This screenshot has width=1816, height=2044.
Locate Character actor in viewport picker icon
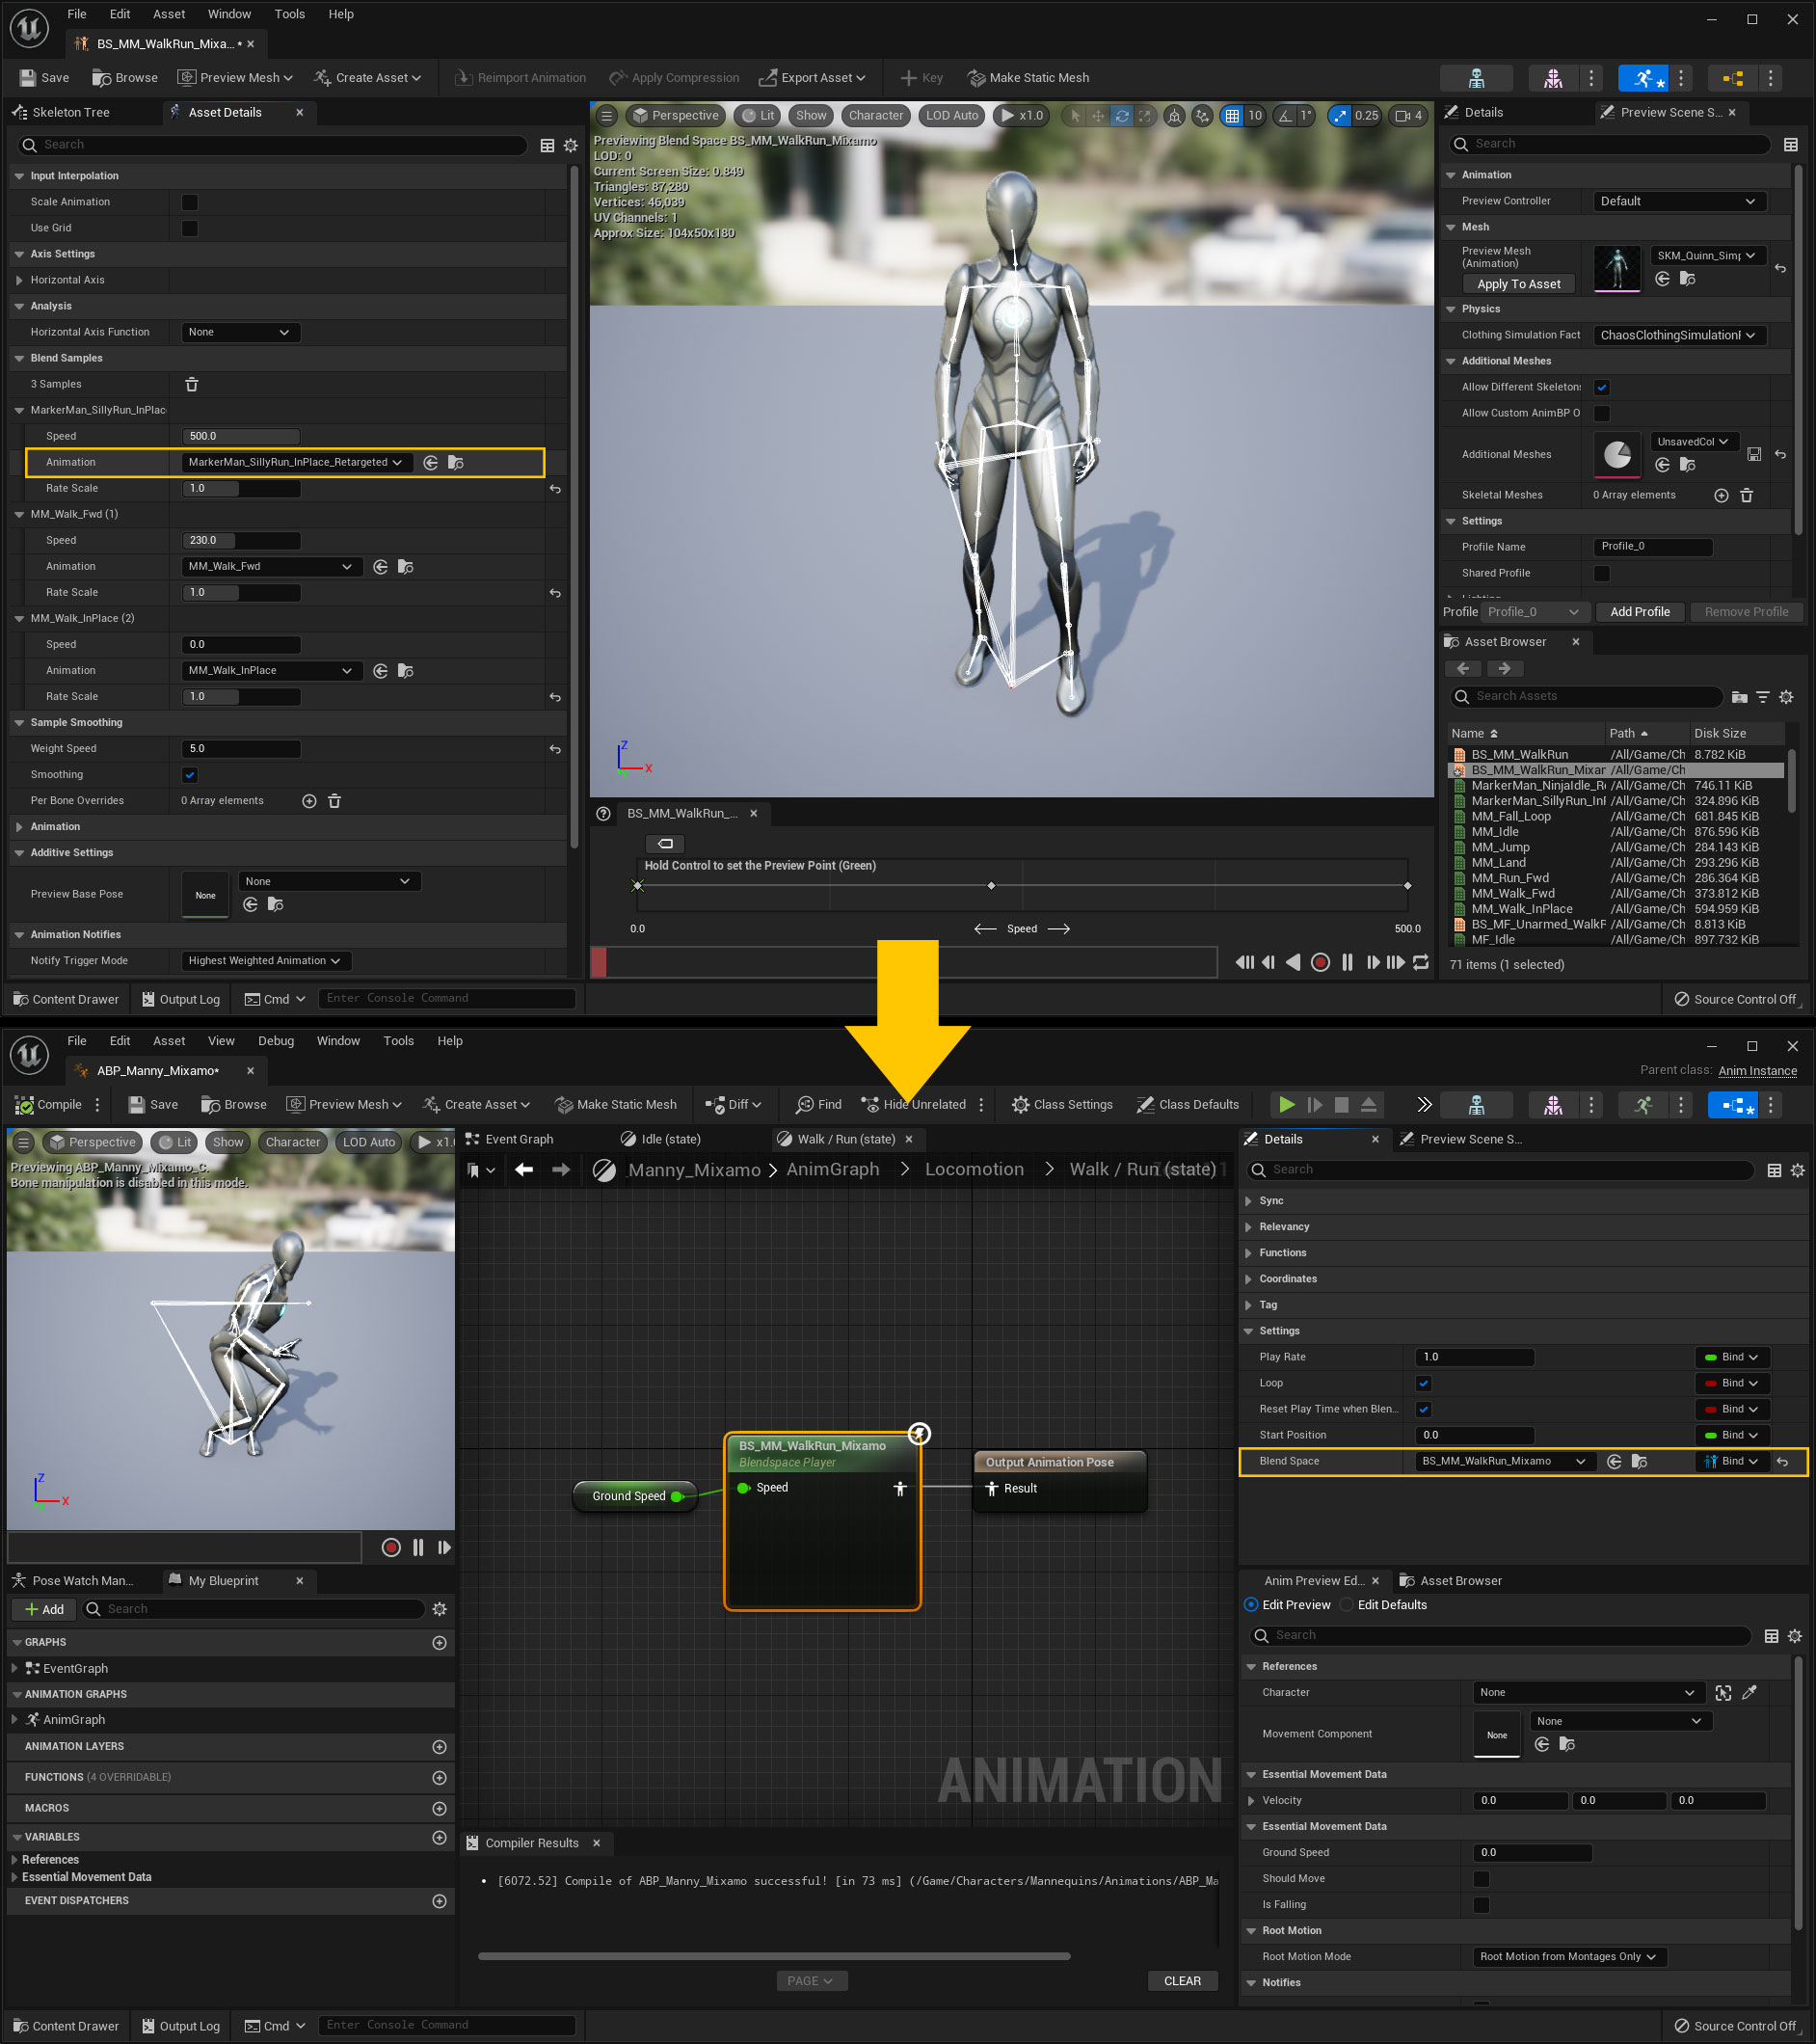coord(1723,1693)
